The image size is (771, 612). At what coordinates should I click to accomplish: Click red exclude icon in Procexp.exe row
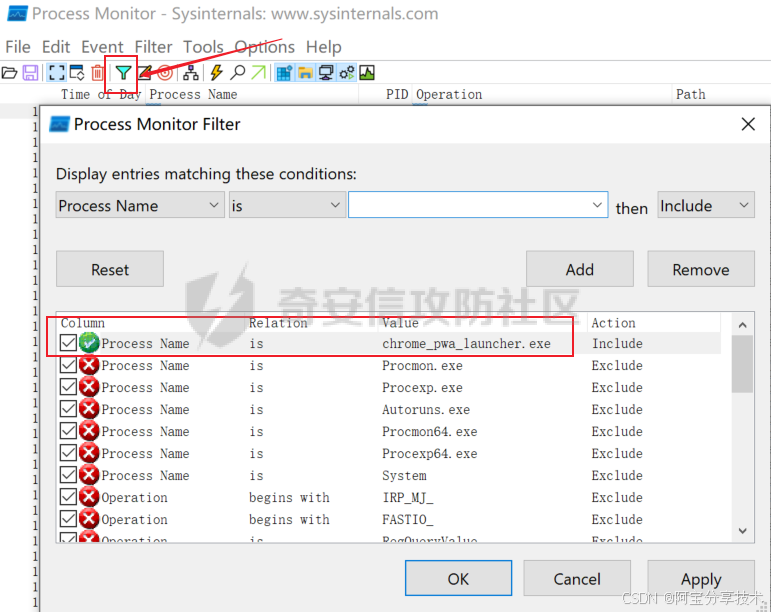(89, 387)
